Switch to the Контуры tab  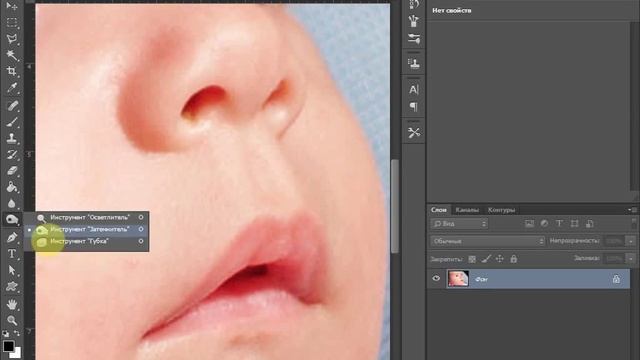pos(501,210)
